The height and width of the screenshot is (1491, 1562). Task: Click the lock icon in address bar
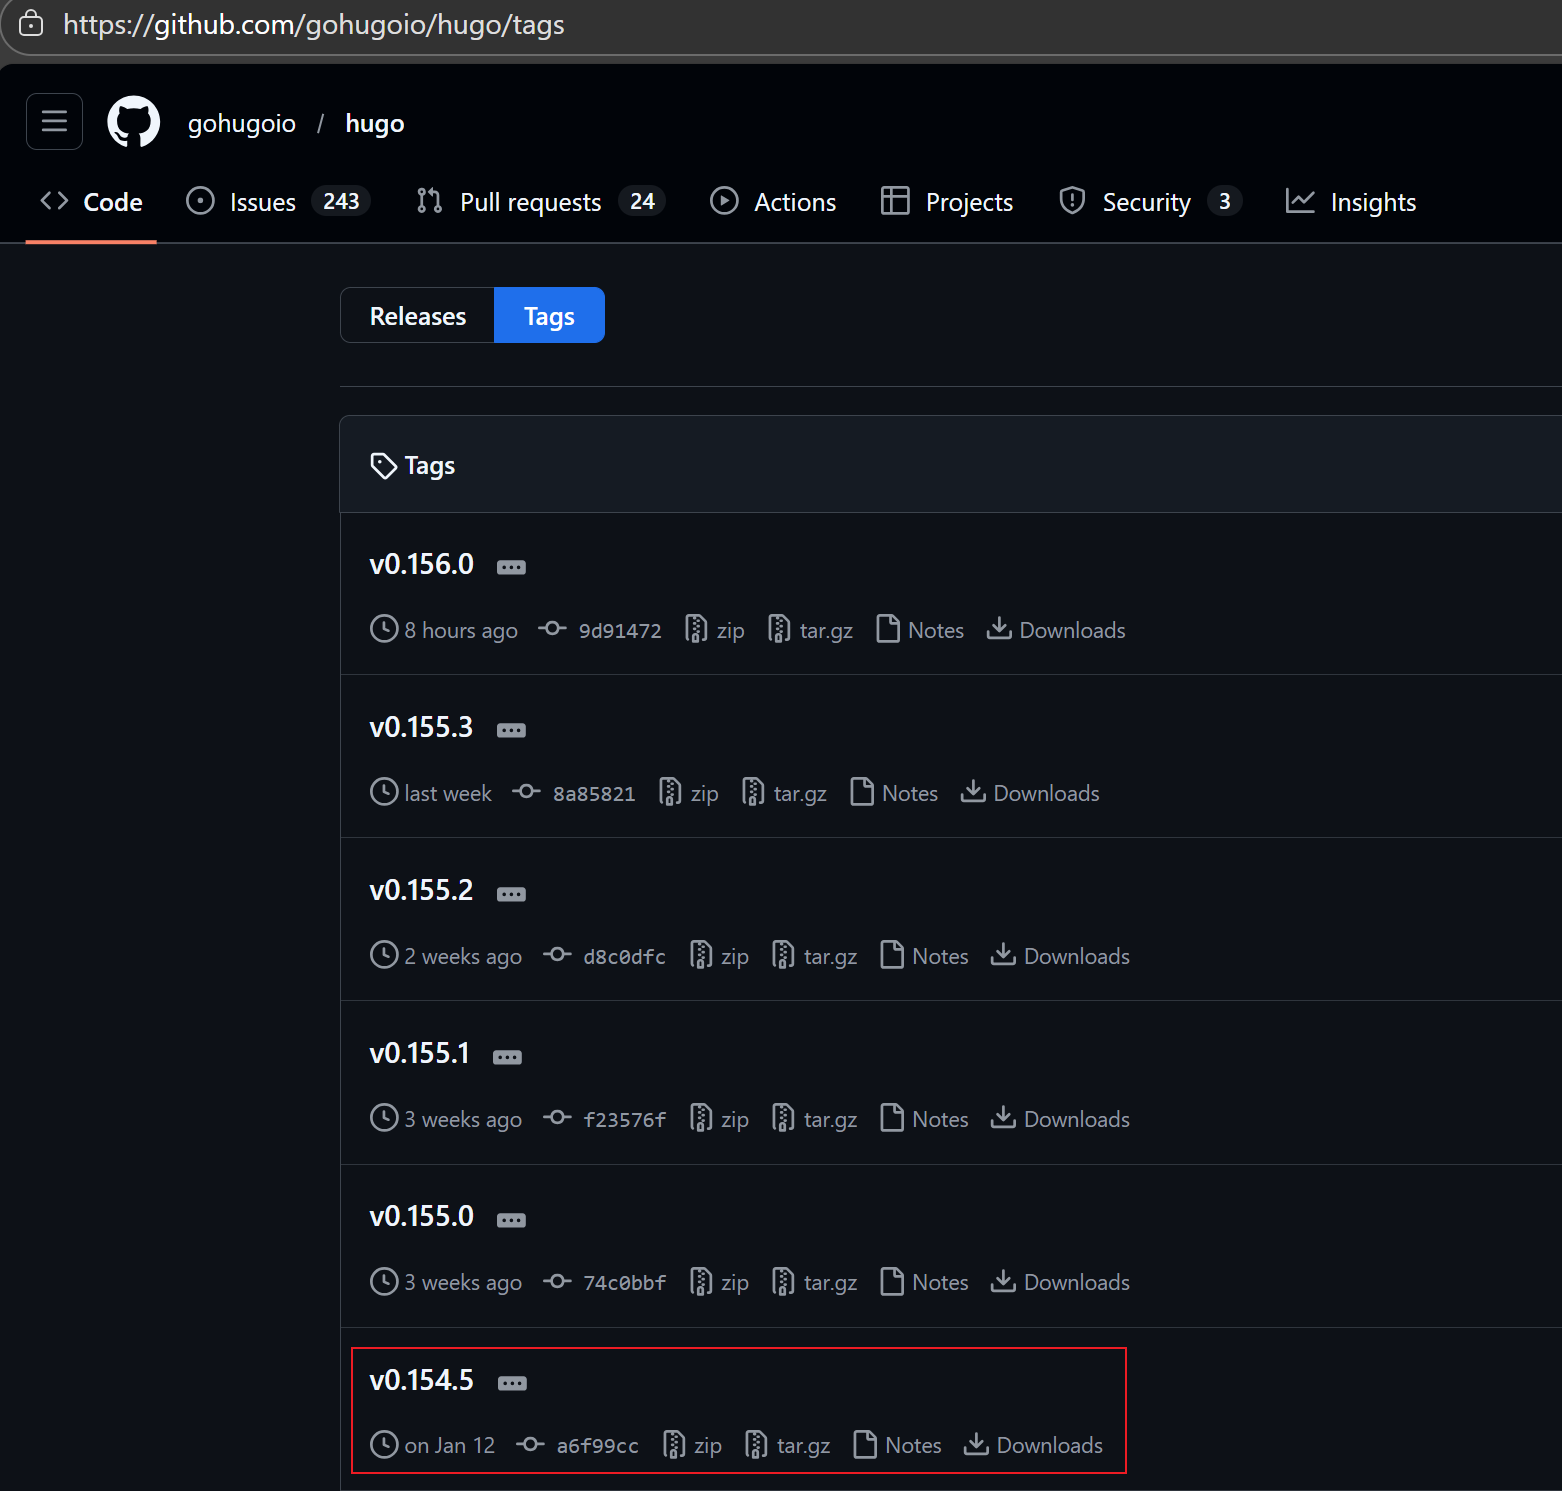tap(31, 24)
